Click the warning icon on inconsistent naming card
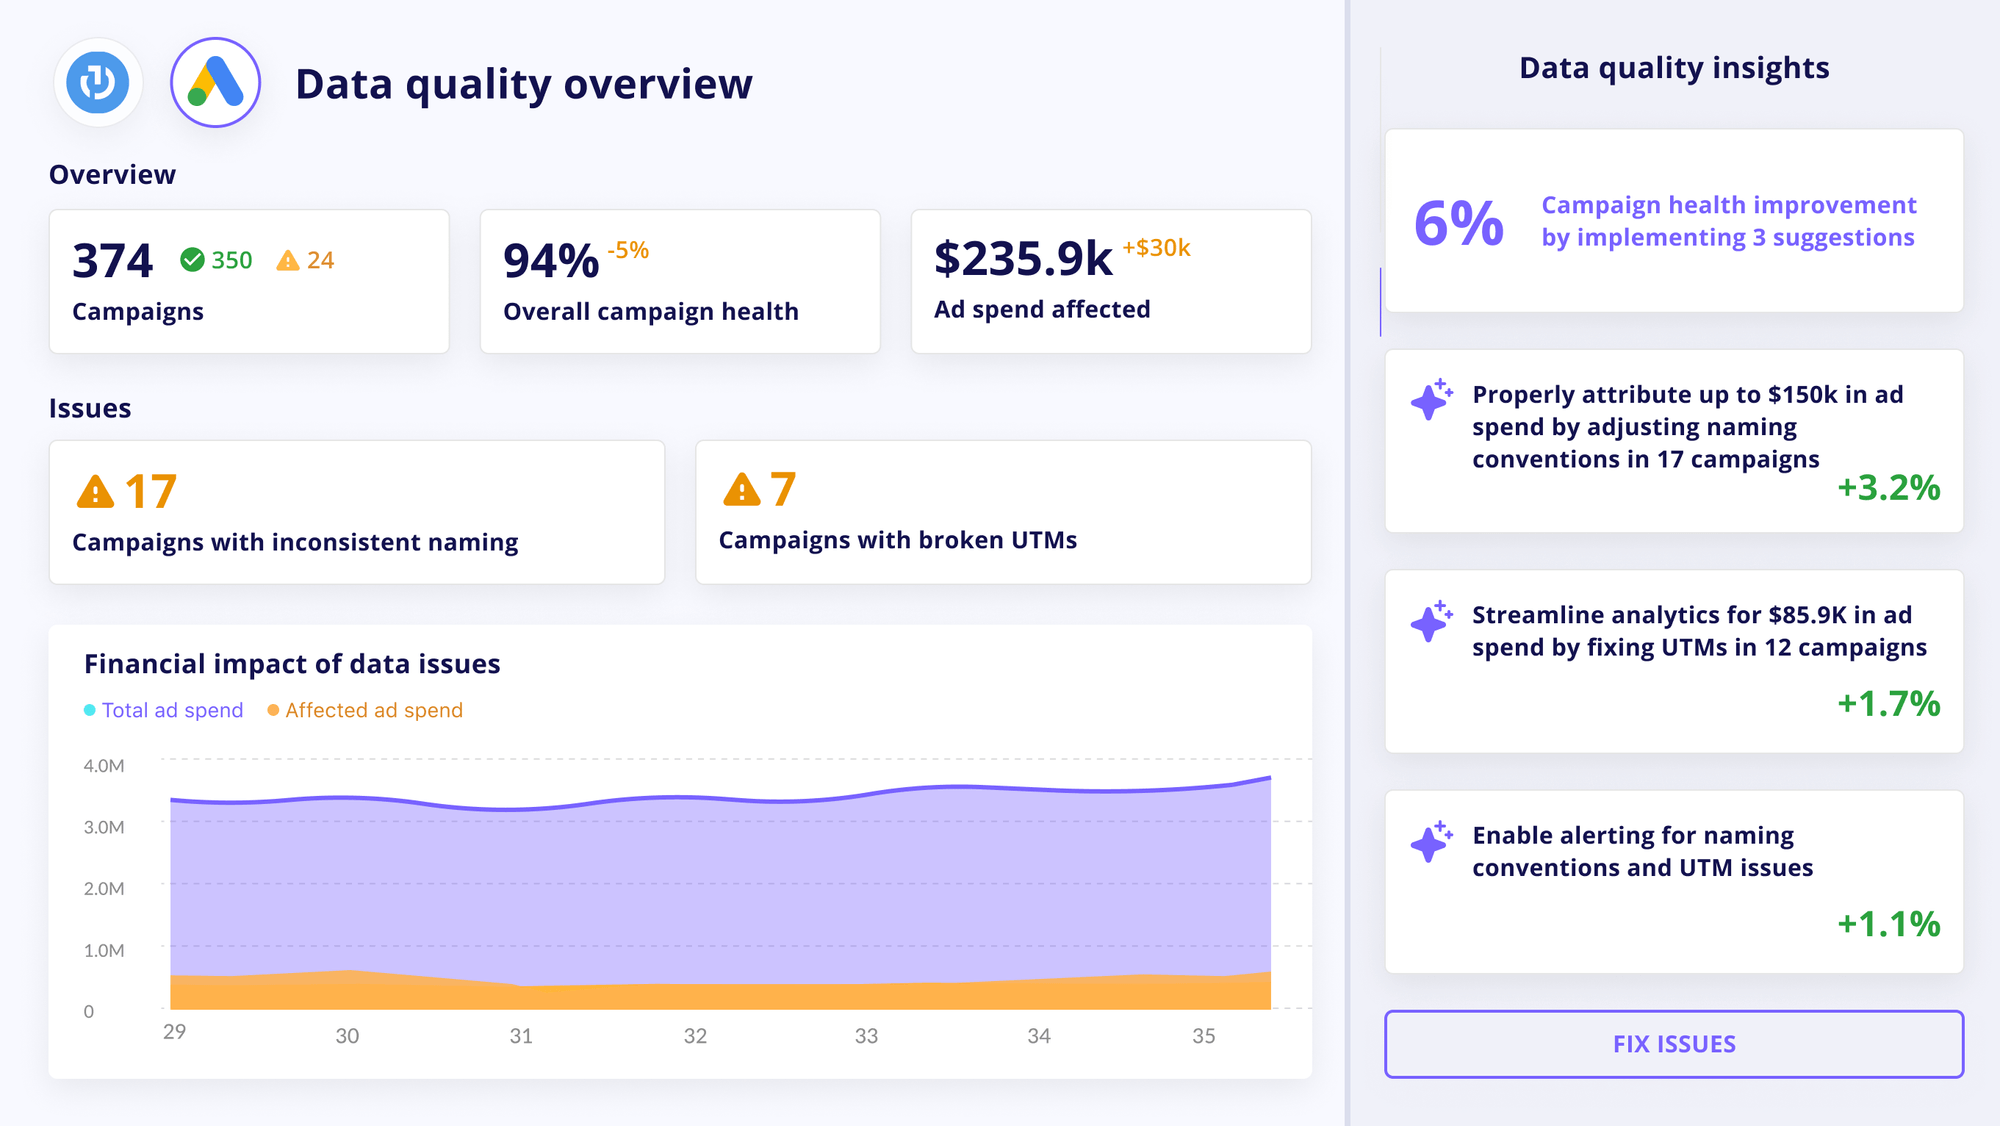Viewport: 2000px width, 1126px height. tap(93, 489)
